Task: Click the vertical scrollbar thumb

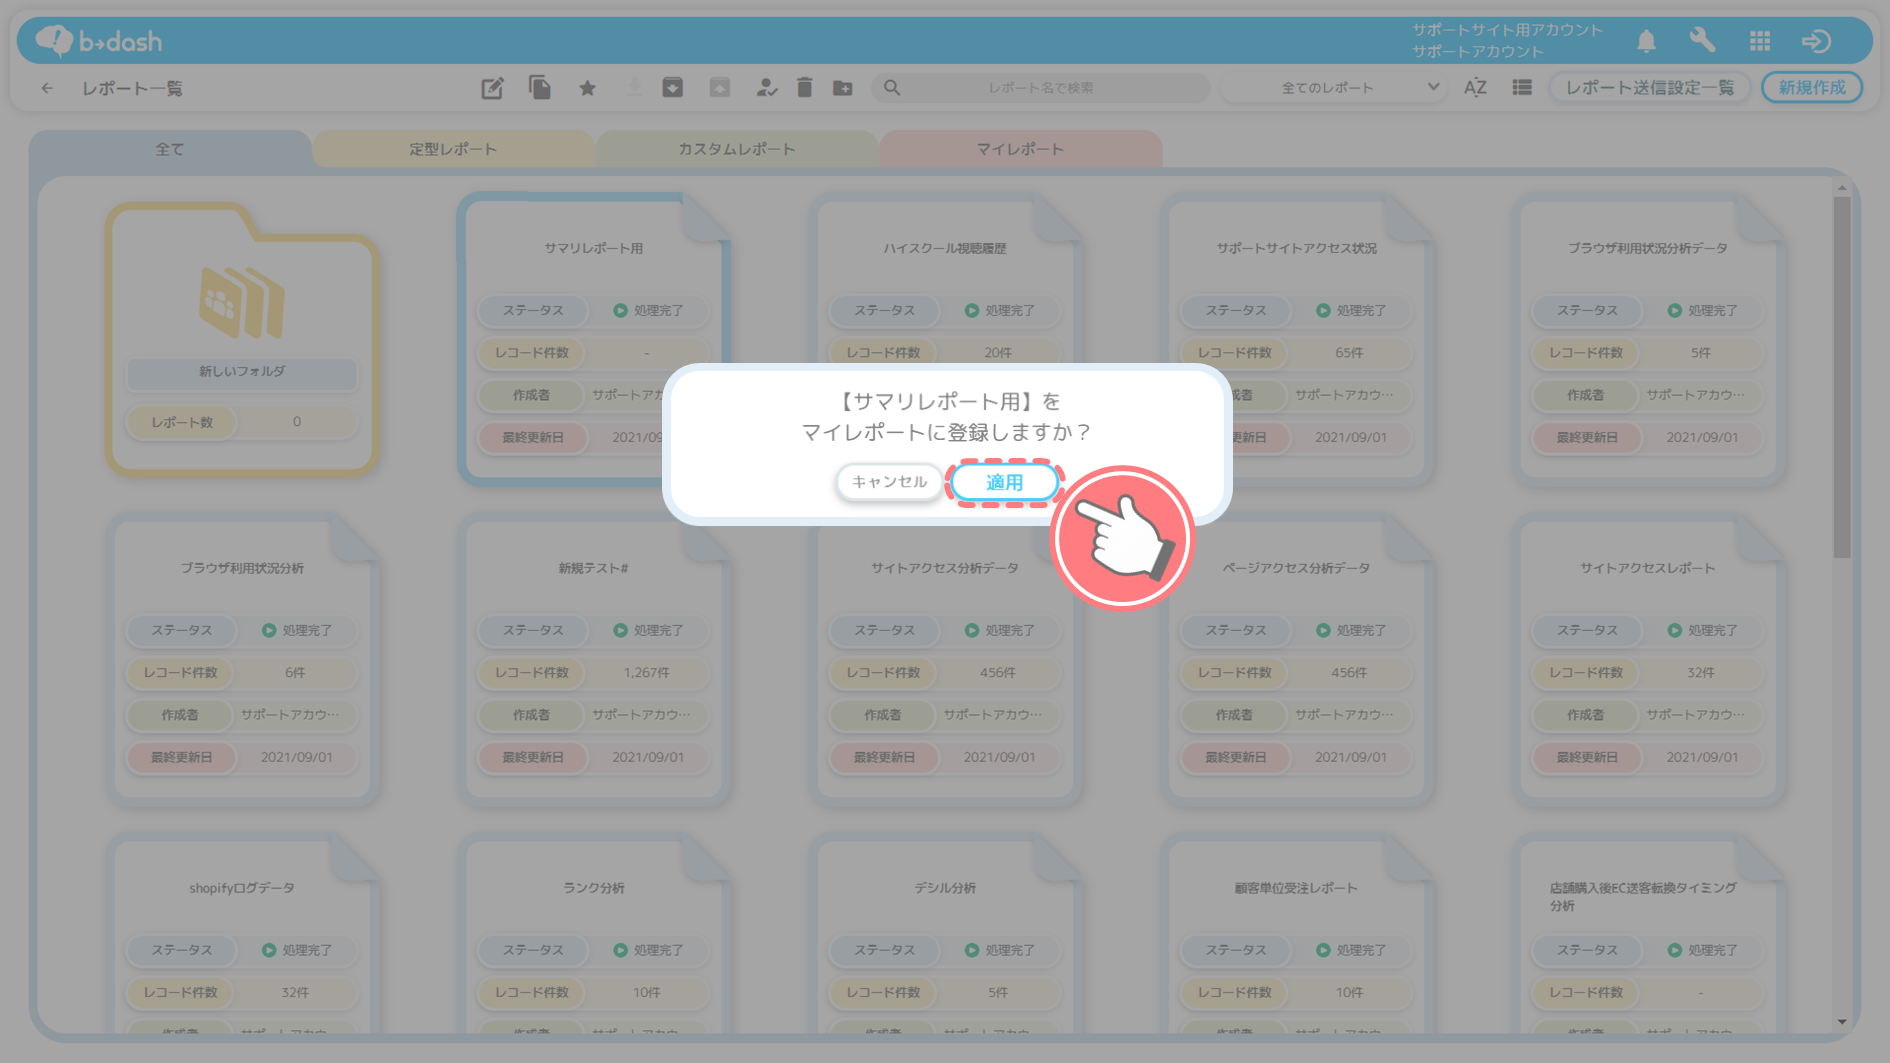Action: point(1842,377)
